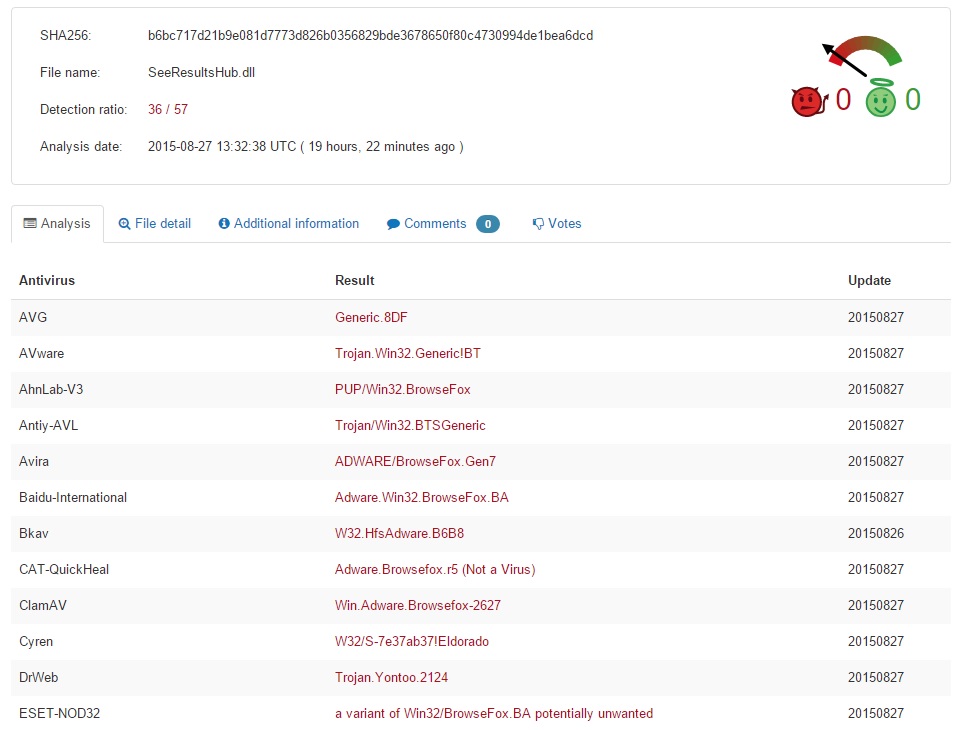The width and height of the screenshot is (974, 730).
Task: Click the result W32.HfsAdware.B6B8
Action: [x=399, y=534]
